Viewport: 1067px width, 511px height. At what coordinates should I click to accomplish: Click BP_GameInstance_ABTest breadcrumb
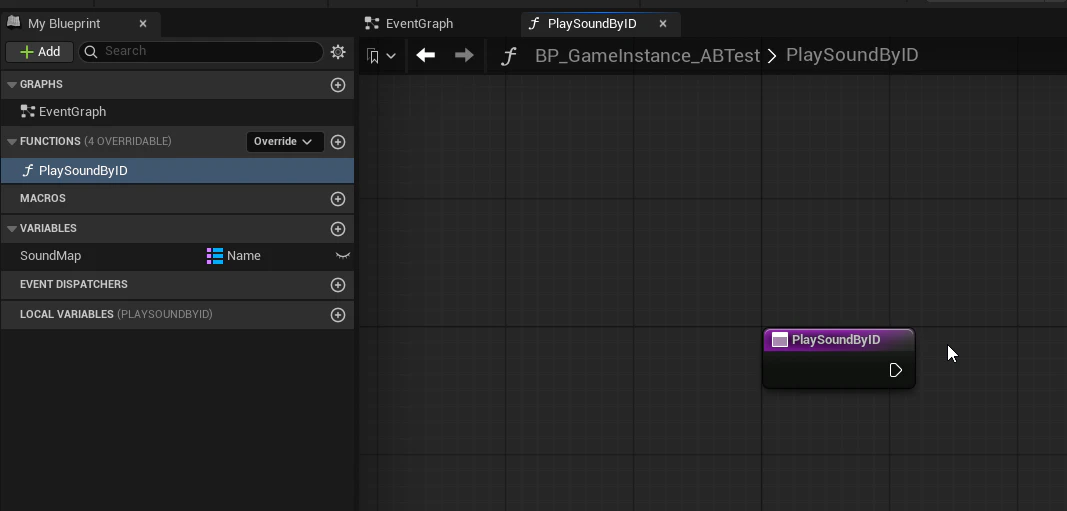tap(647, 56)
